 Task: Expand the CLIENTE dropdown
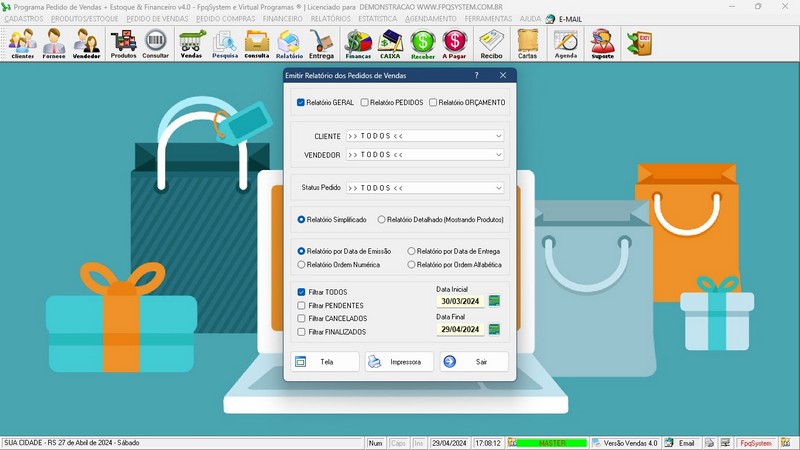click(498, 136)
